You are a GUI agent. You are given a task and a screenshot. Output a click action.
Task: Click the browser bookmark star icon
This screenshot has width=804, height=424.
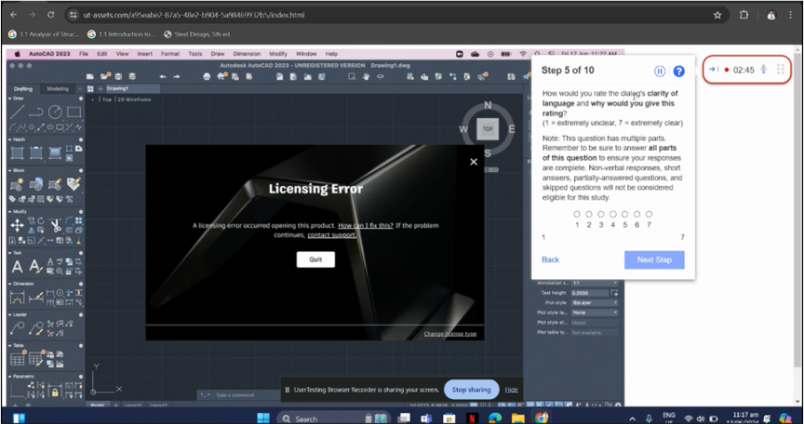coord(717,15)
